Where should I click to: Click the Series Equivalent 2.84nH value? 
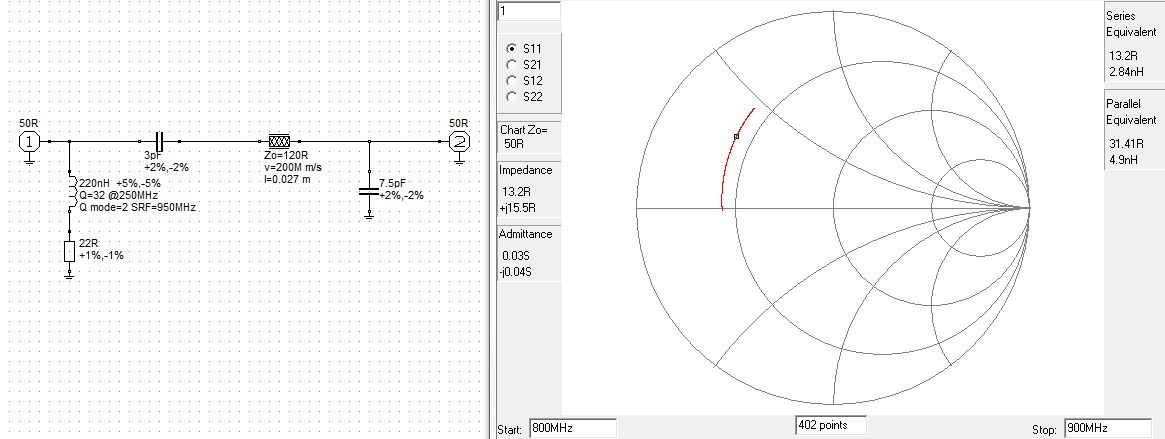[x=1126, y=71]
